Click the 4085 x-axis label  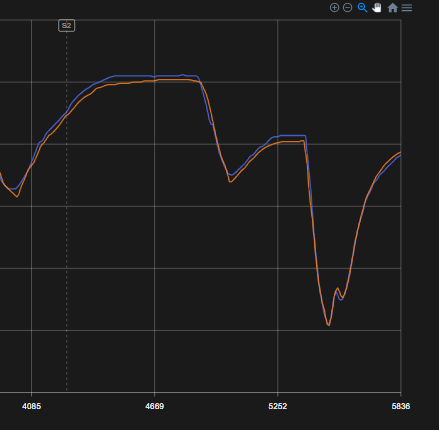(x=32, y=406)
